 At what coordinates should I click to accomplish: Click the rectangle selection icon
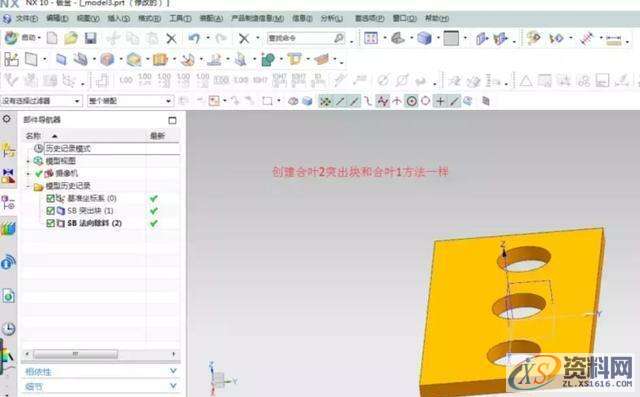(x=267, y=101)
